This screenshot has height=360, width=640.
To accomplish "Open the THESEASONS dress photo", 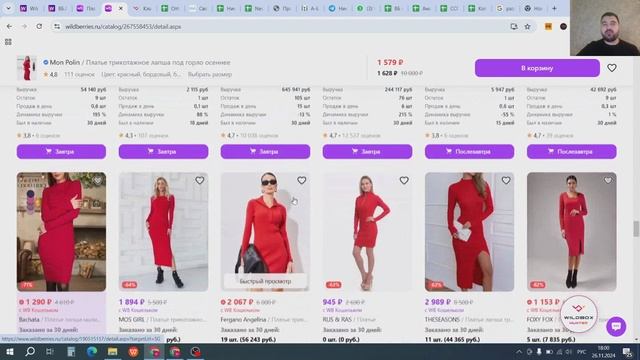I will click(469, 232).
